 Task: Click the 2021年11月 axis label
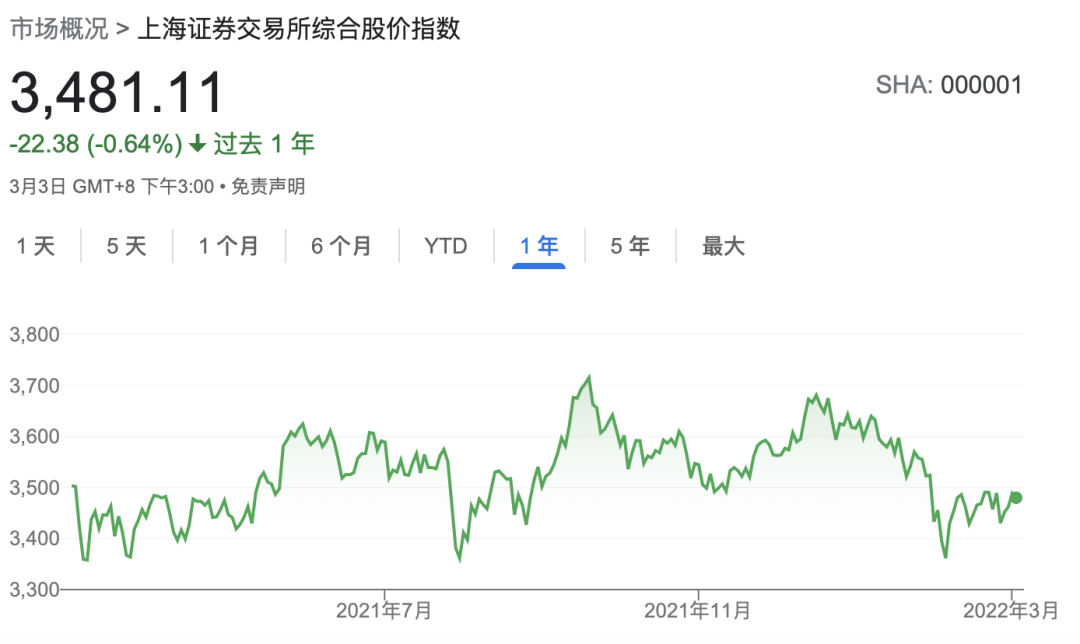698,610
